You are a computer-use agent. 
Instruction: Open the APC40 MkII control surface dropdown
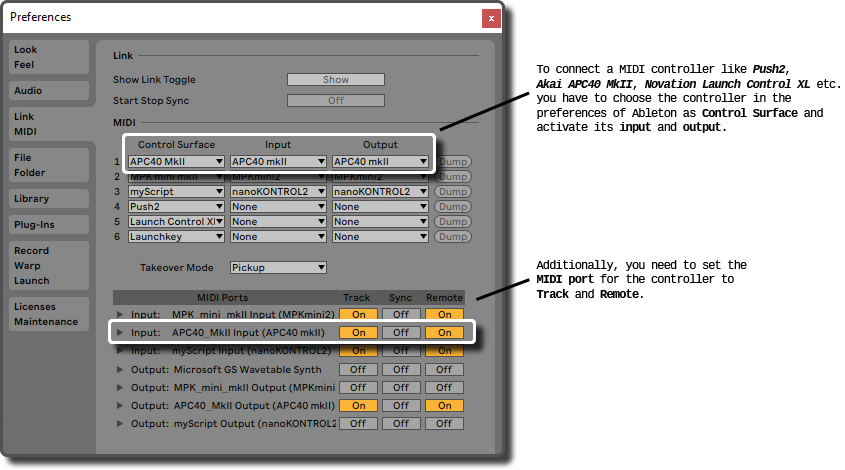coord(176,162)
